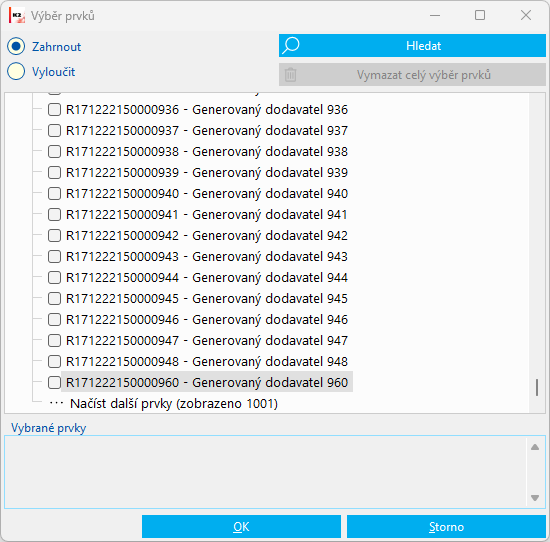Select tree item Generovaný dodavatel 938

pos(207,152)
